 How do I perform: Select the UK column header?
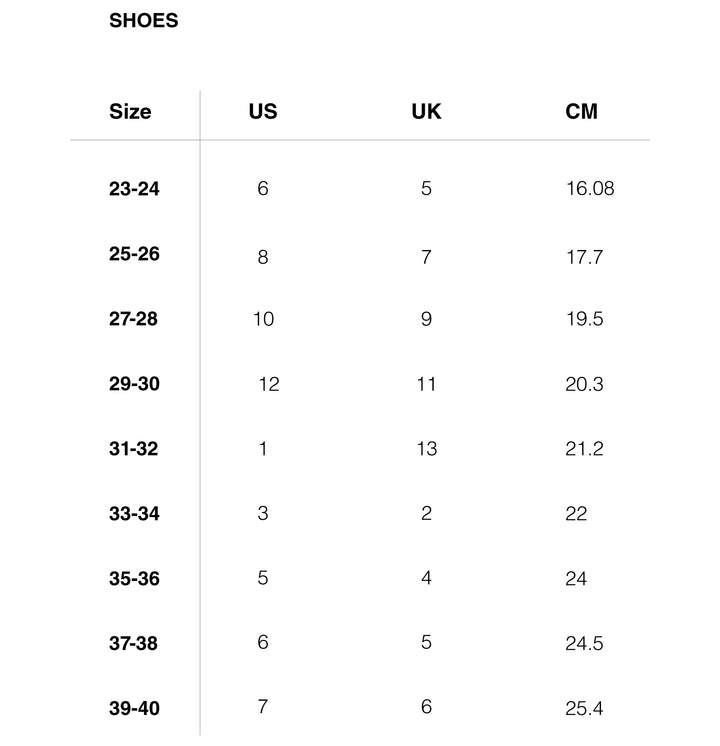pos(426,112)
